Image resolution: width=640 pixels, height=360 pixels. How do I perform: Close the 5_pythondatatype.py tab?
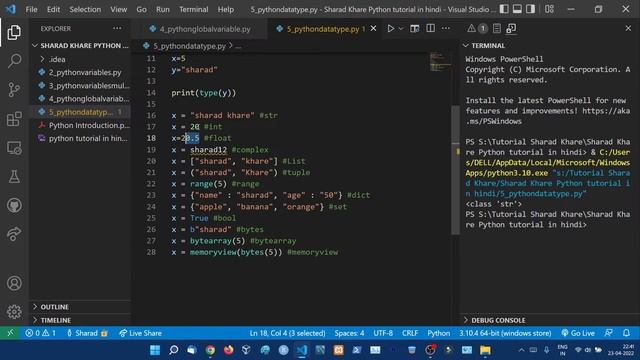tap(373, 29)
